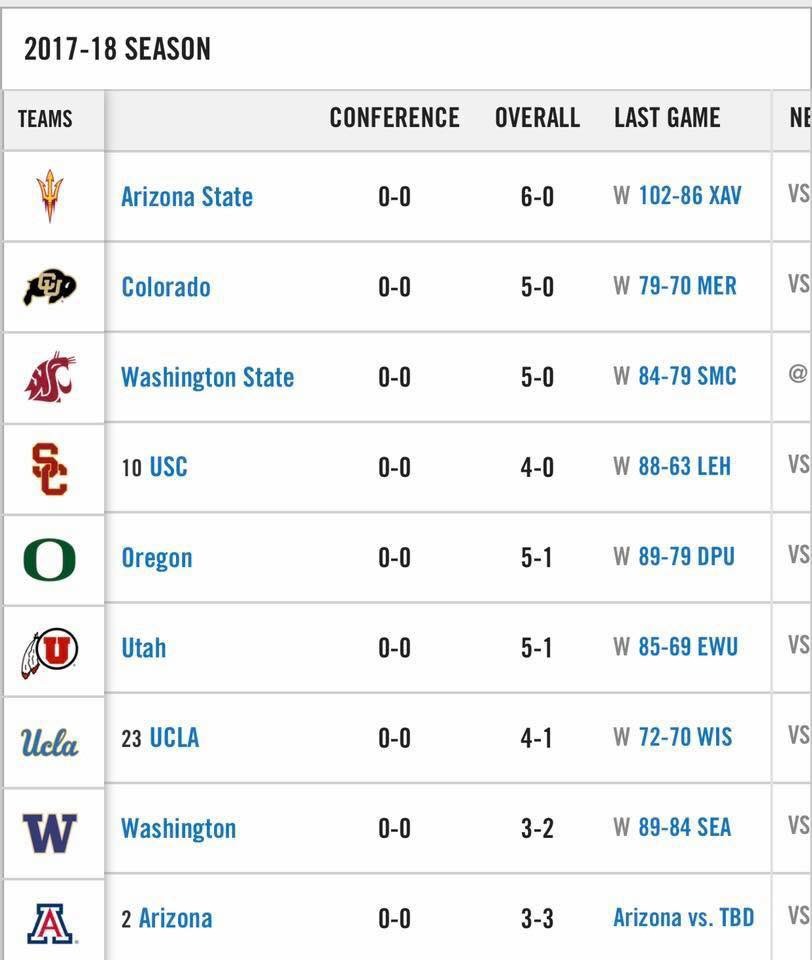Click the Teams column header
The width and height of the screenshot is (812, 960).
pyautogui.click(x=45, y=119)
